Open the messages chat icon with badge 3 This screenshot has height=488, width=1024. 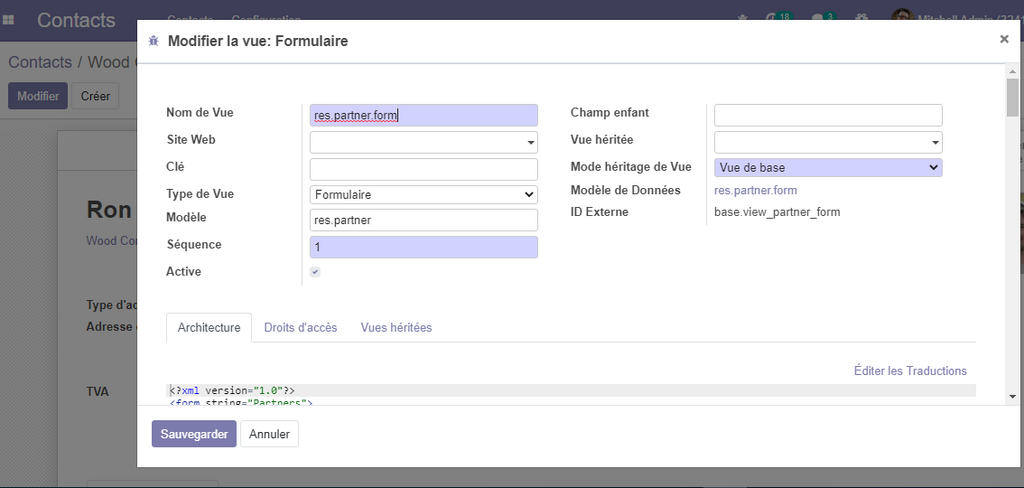coord(819,19)
